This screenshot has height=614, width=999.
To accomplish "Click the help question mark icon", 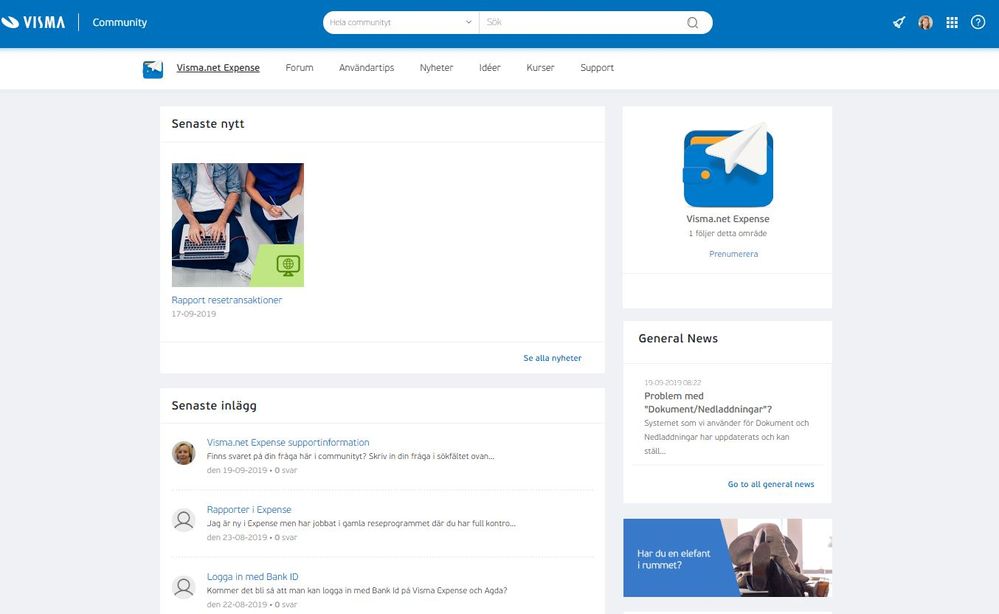I will tap(978, 22).
